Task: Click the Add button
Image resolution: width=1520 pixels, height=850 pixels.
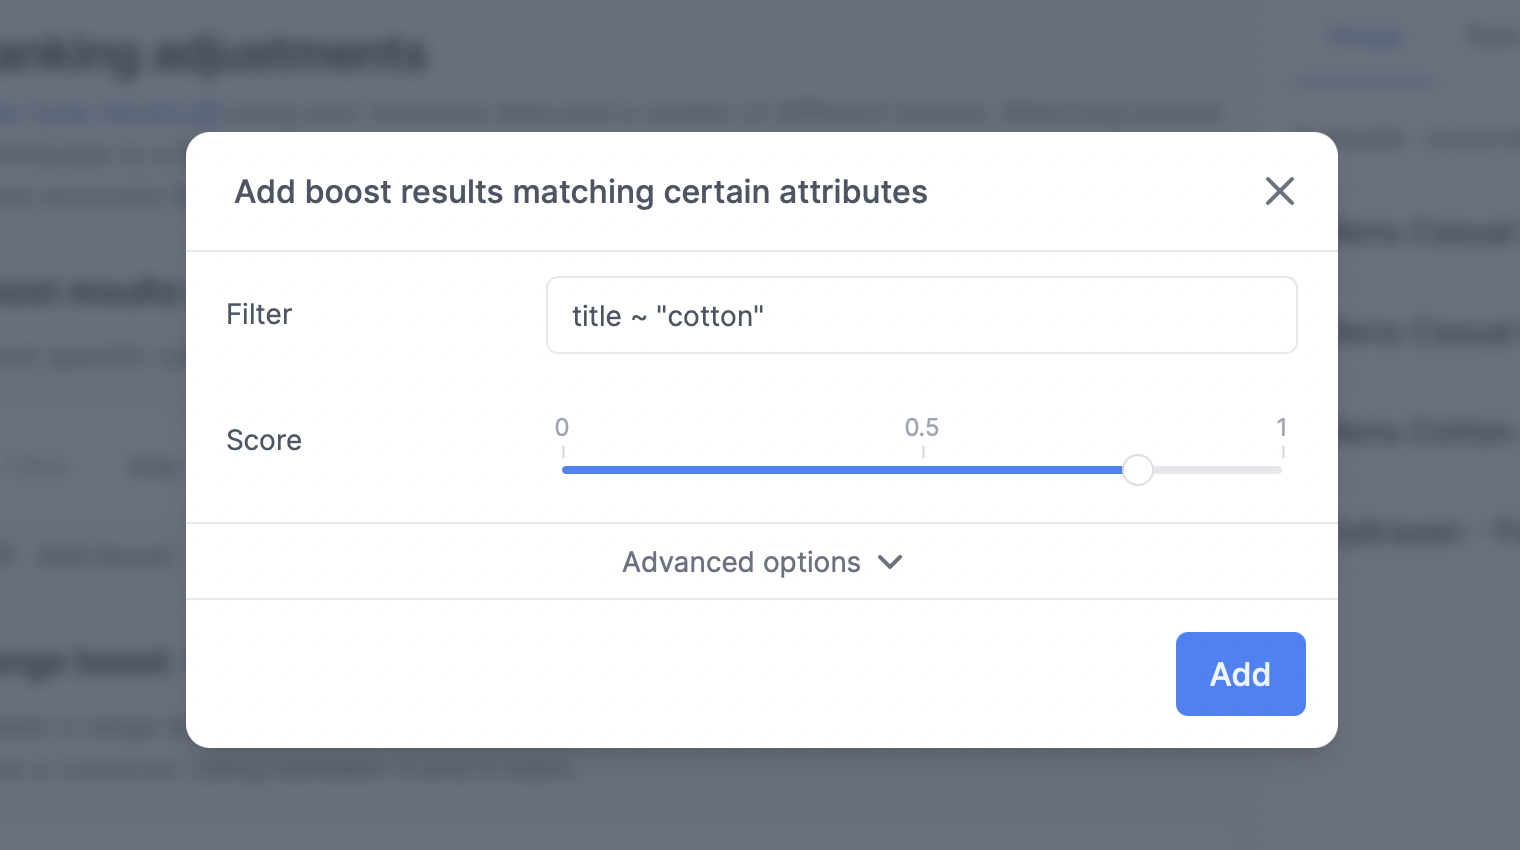Action: pyautogui.click(x=1240, y=674)
